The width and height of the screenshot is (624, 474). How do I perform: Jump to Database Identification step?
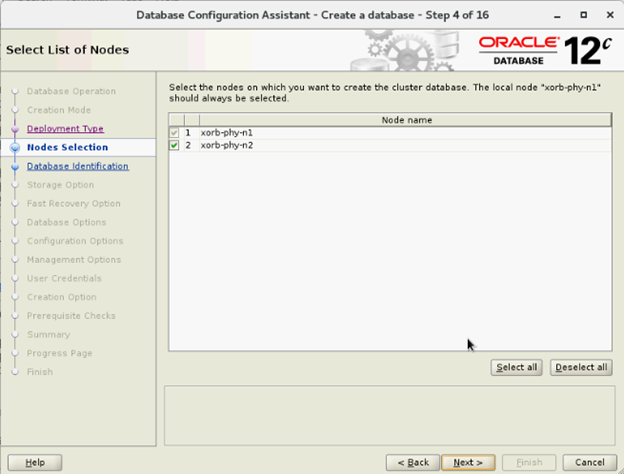coord(78,166)
